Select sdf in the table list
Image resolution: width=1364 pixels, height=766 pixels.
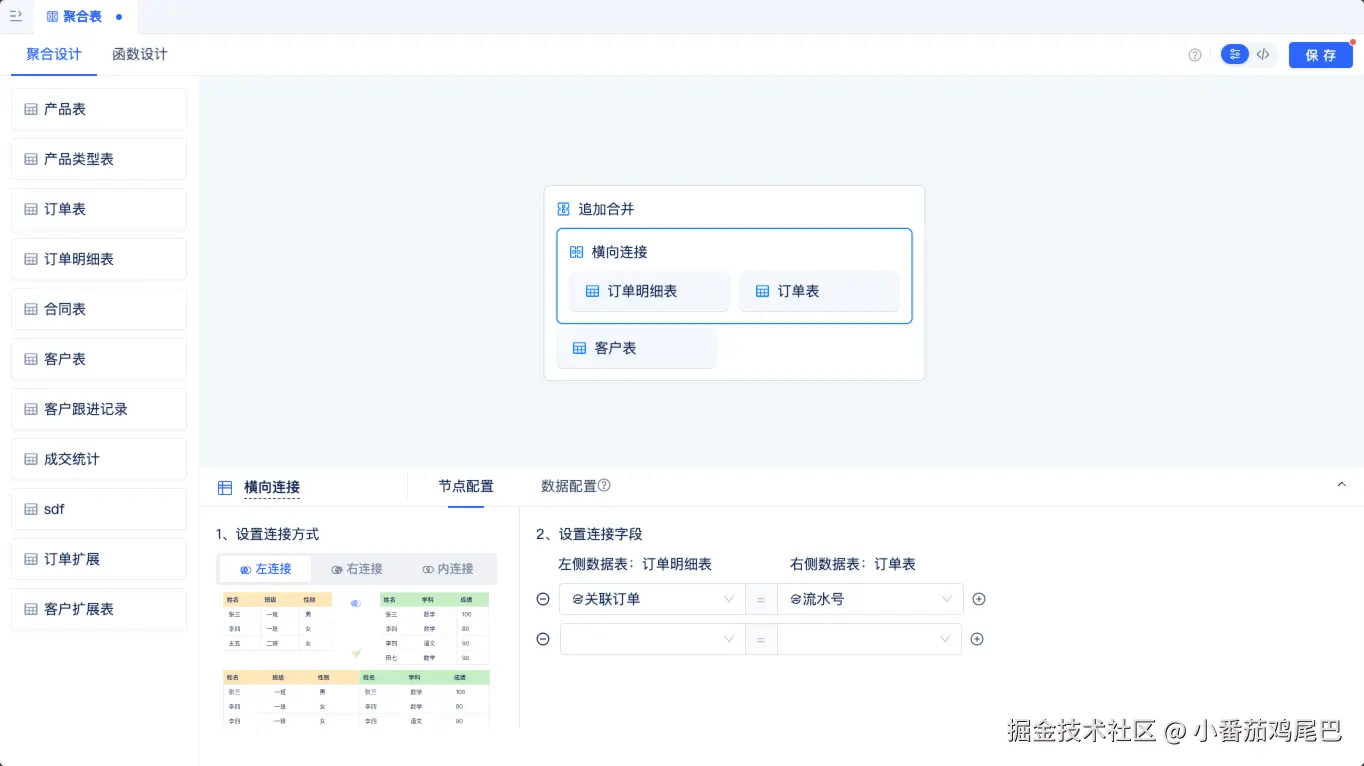click(99, 509)
